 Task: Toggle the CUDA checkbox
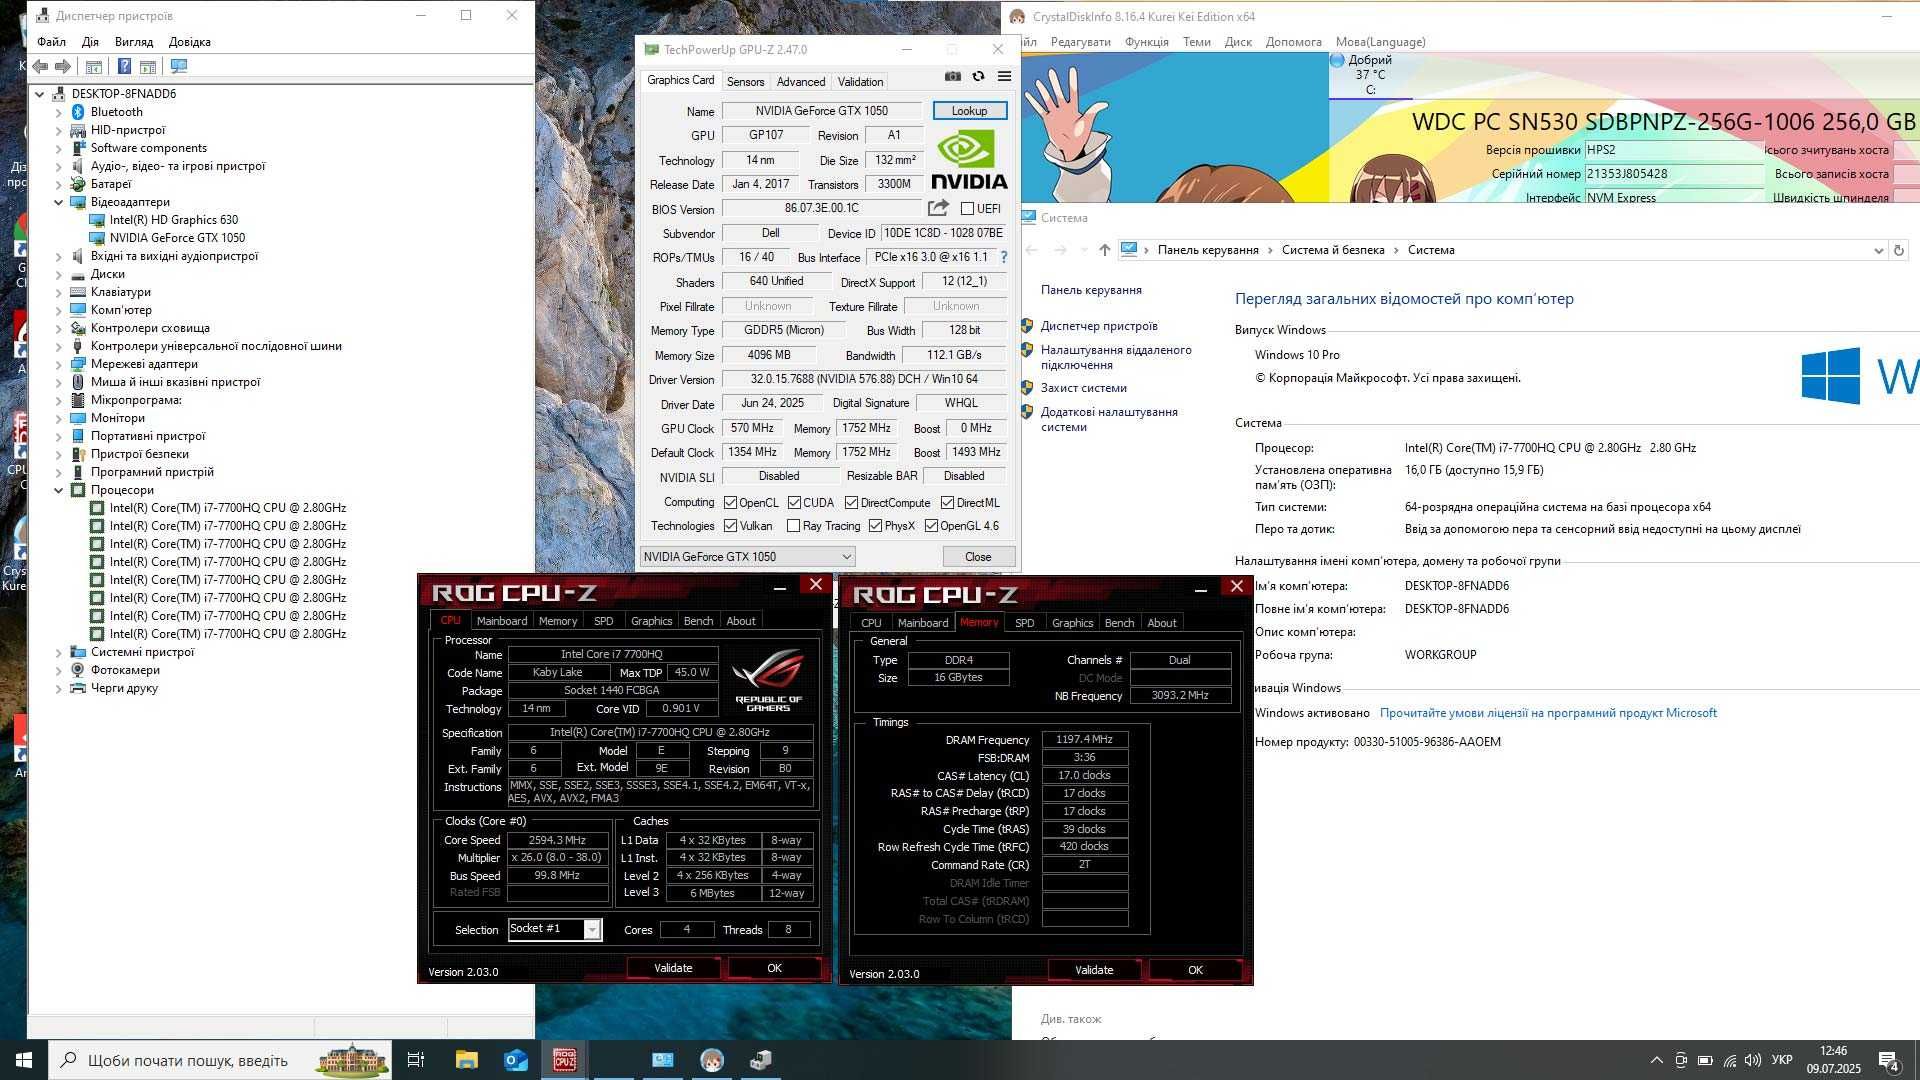click(x=795, y=503)
